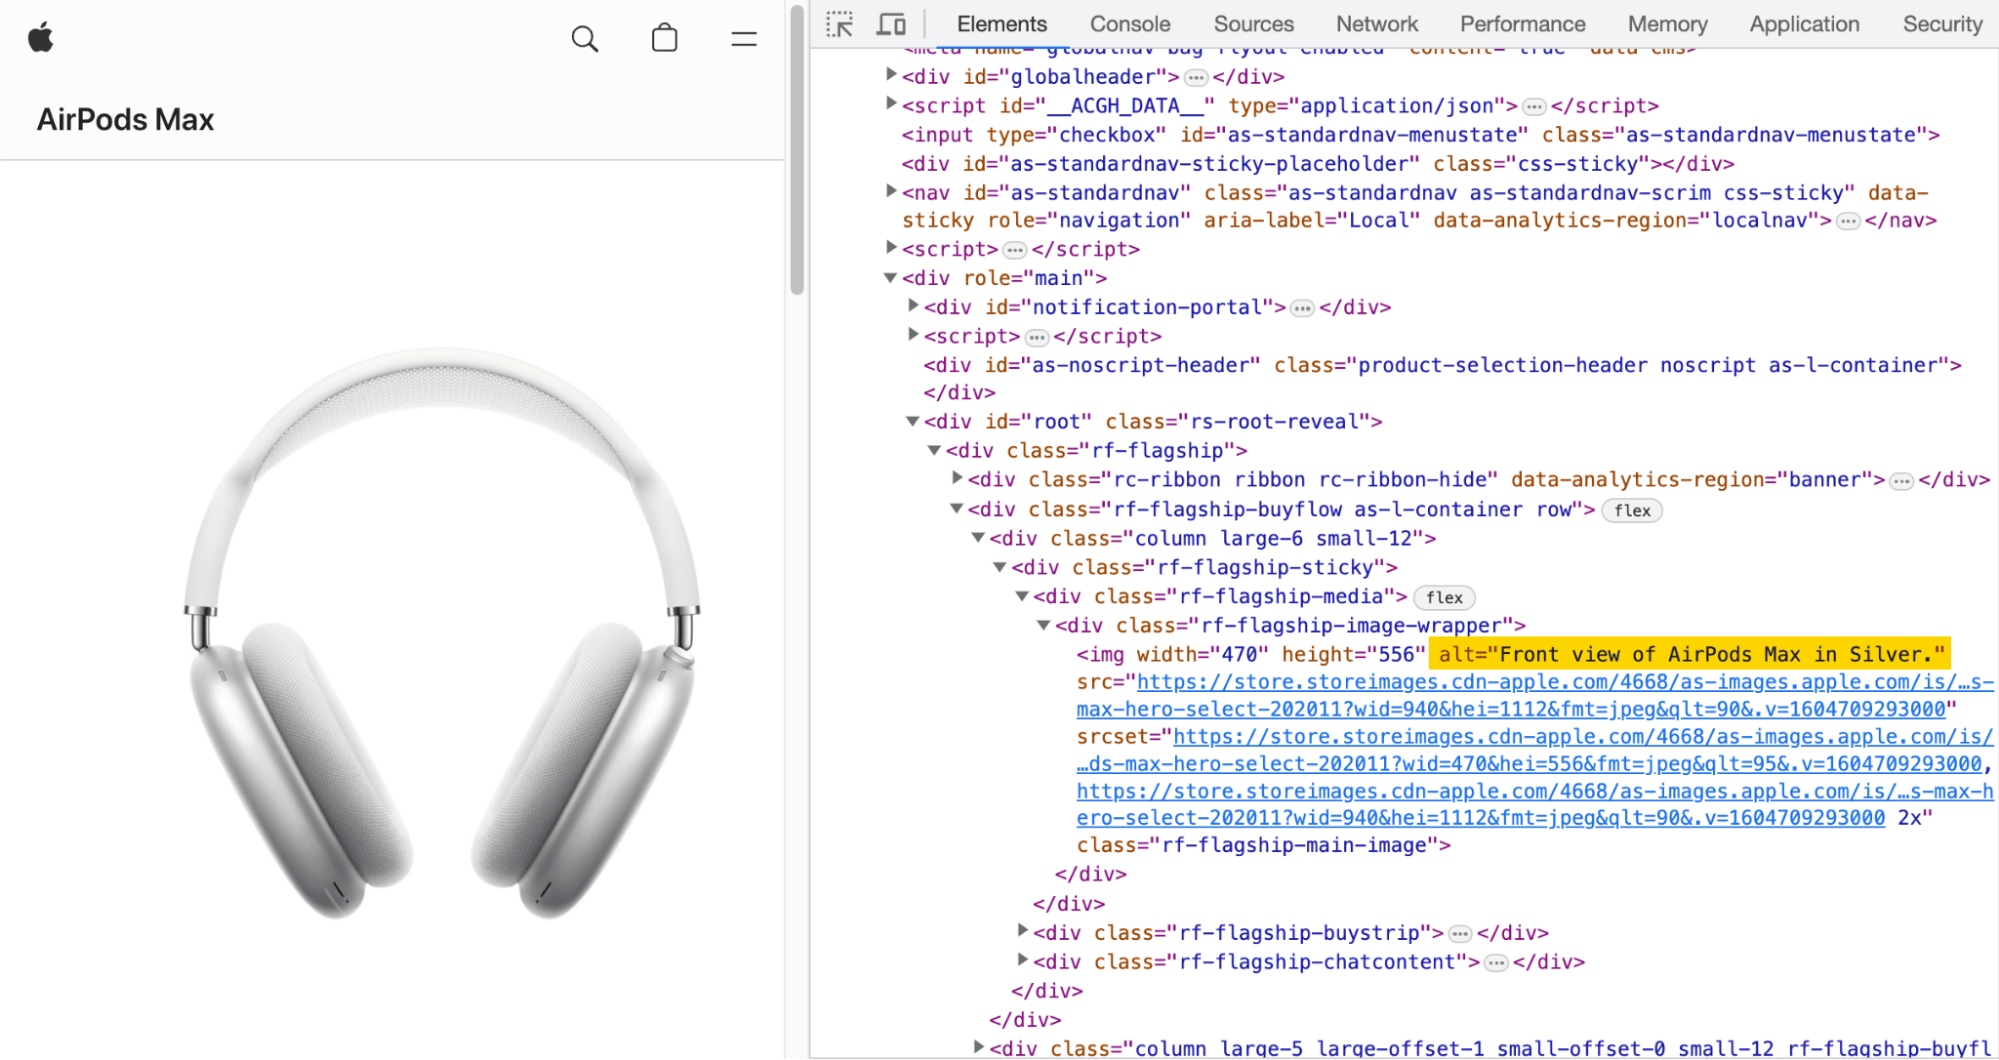Collapse the rf-flagship div
Screen dimensions: 1999x1060
[x=933, y=450]
